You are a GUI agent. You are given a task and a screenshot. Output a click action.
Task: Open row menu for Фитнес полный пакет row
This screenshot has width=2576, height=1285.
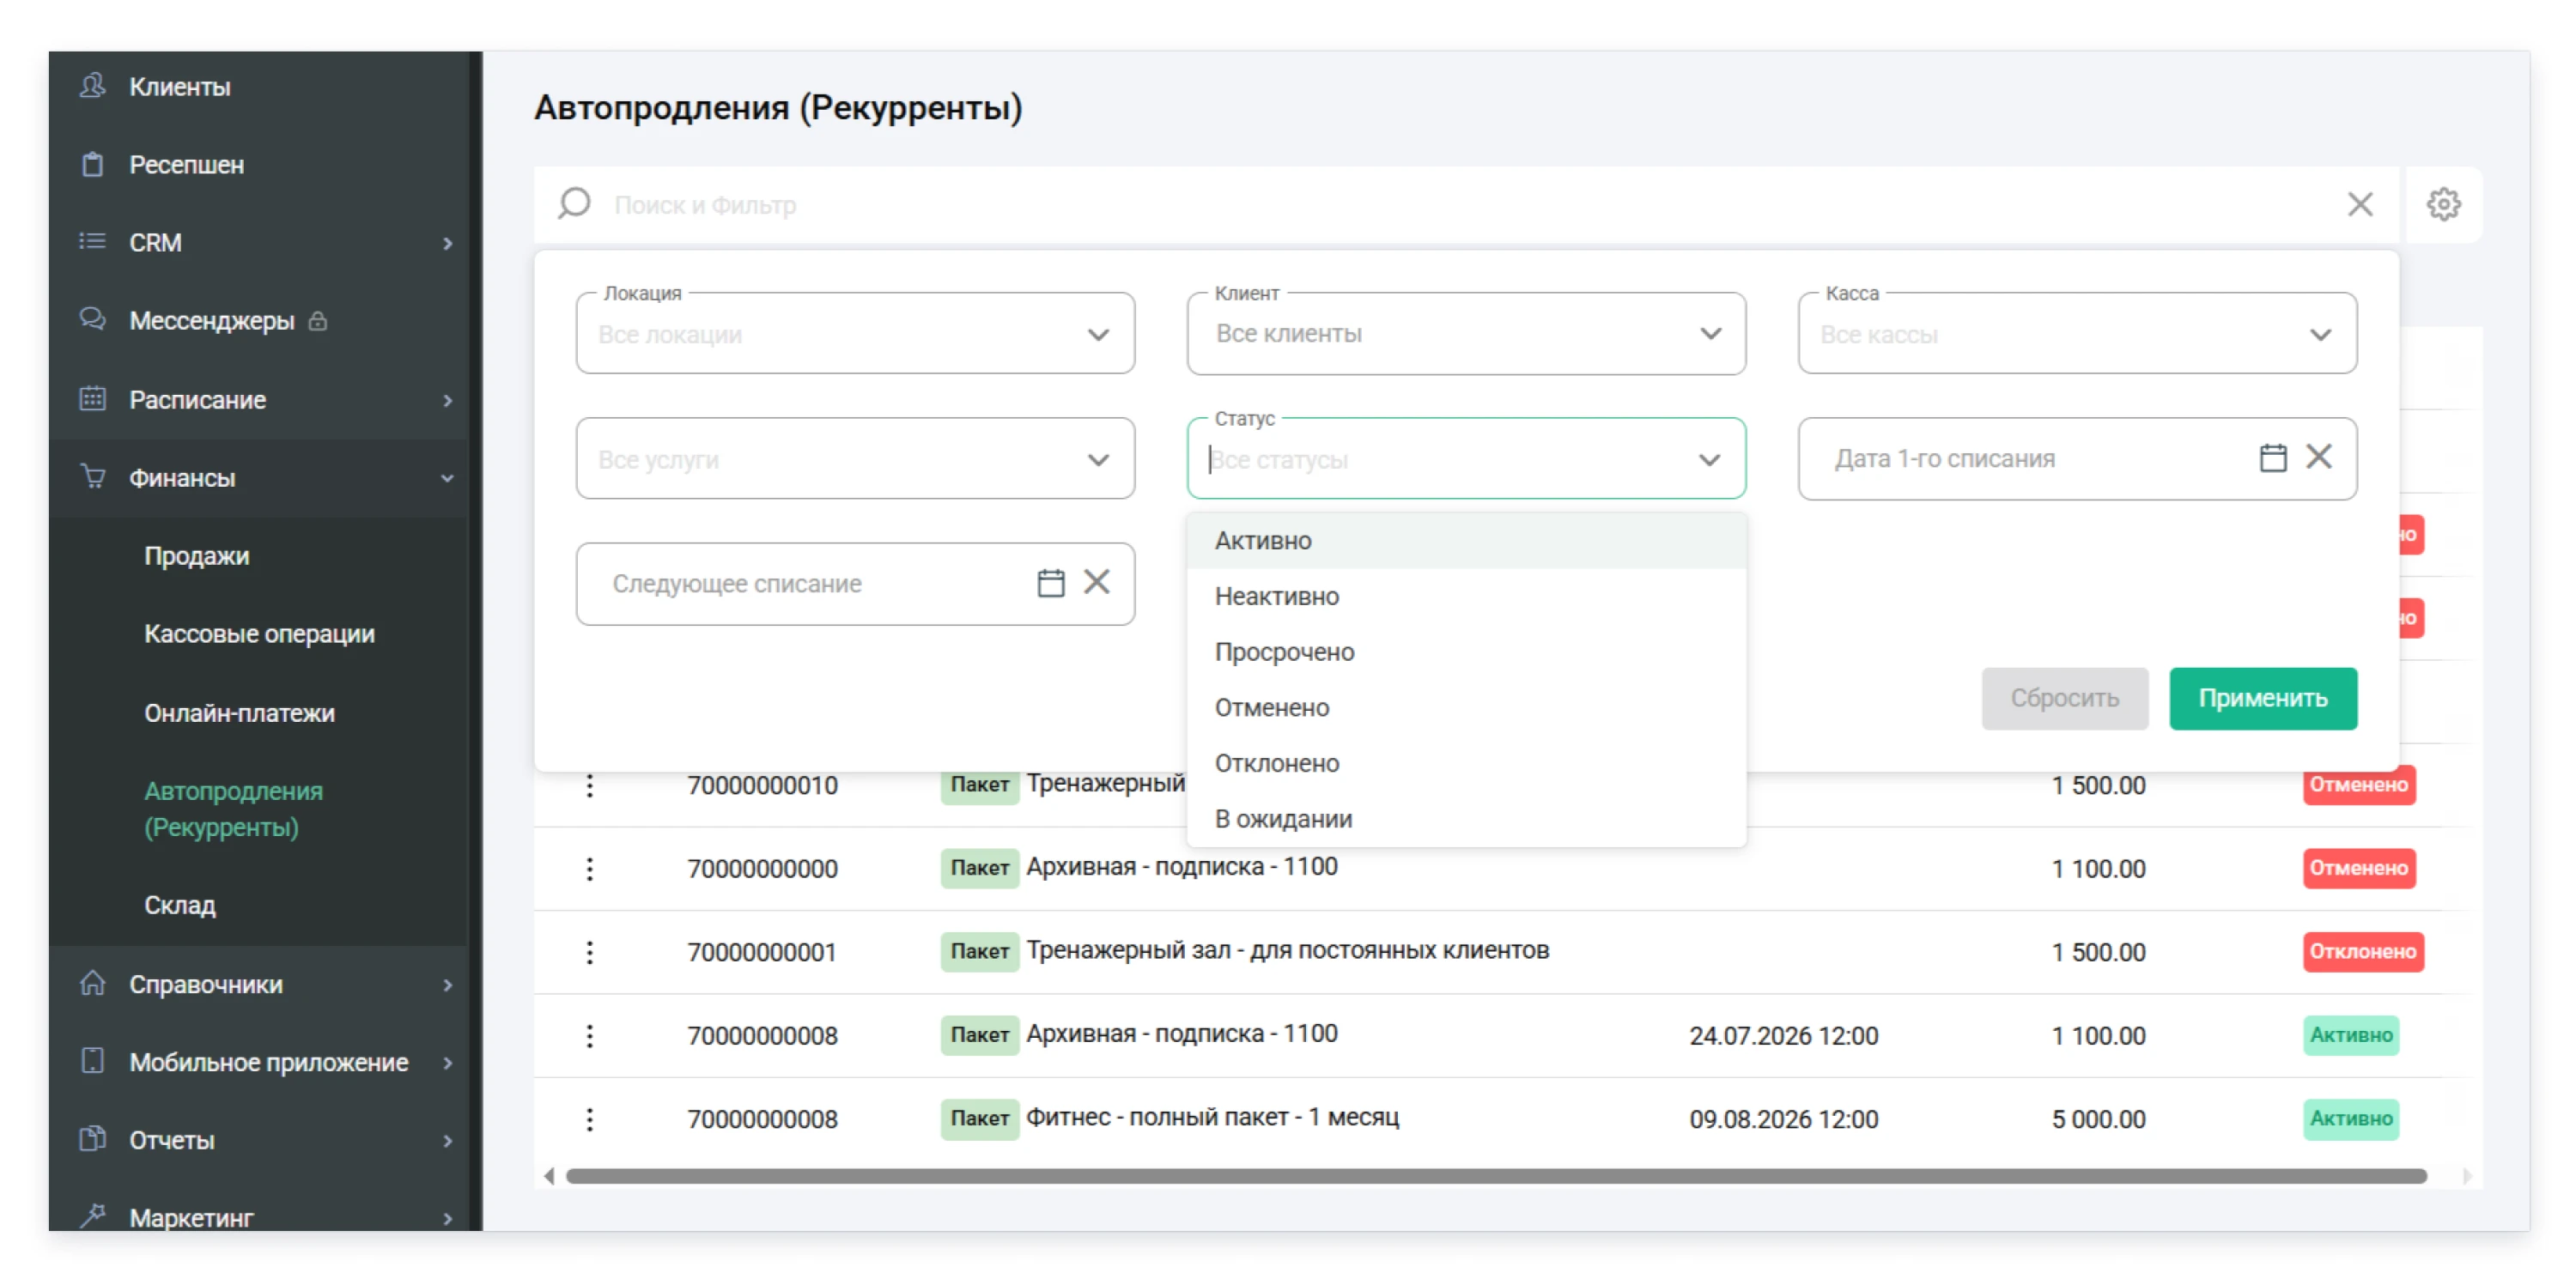(x=589, y=1120)
